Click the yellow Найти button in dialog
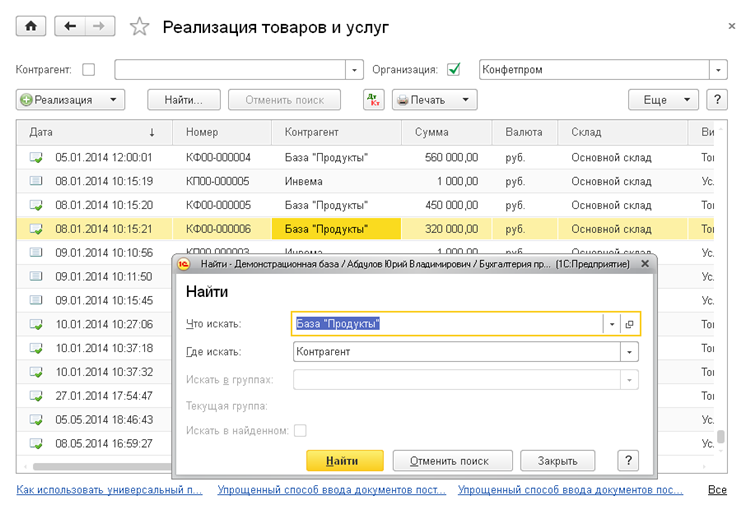750x509 pixels. pos(345,461)
